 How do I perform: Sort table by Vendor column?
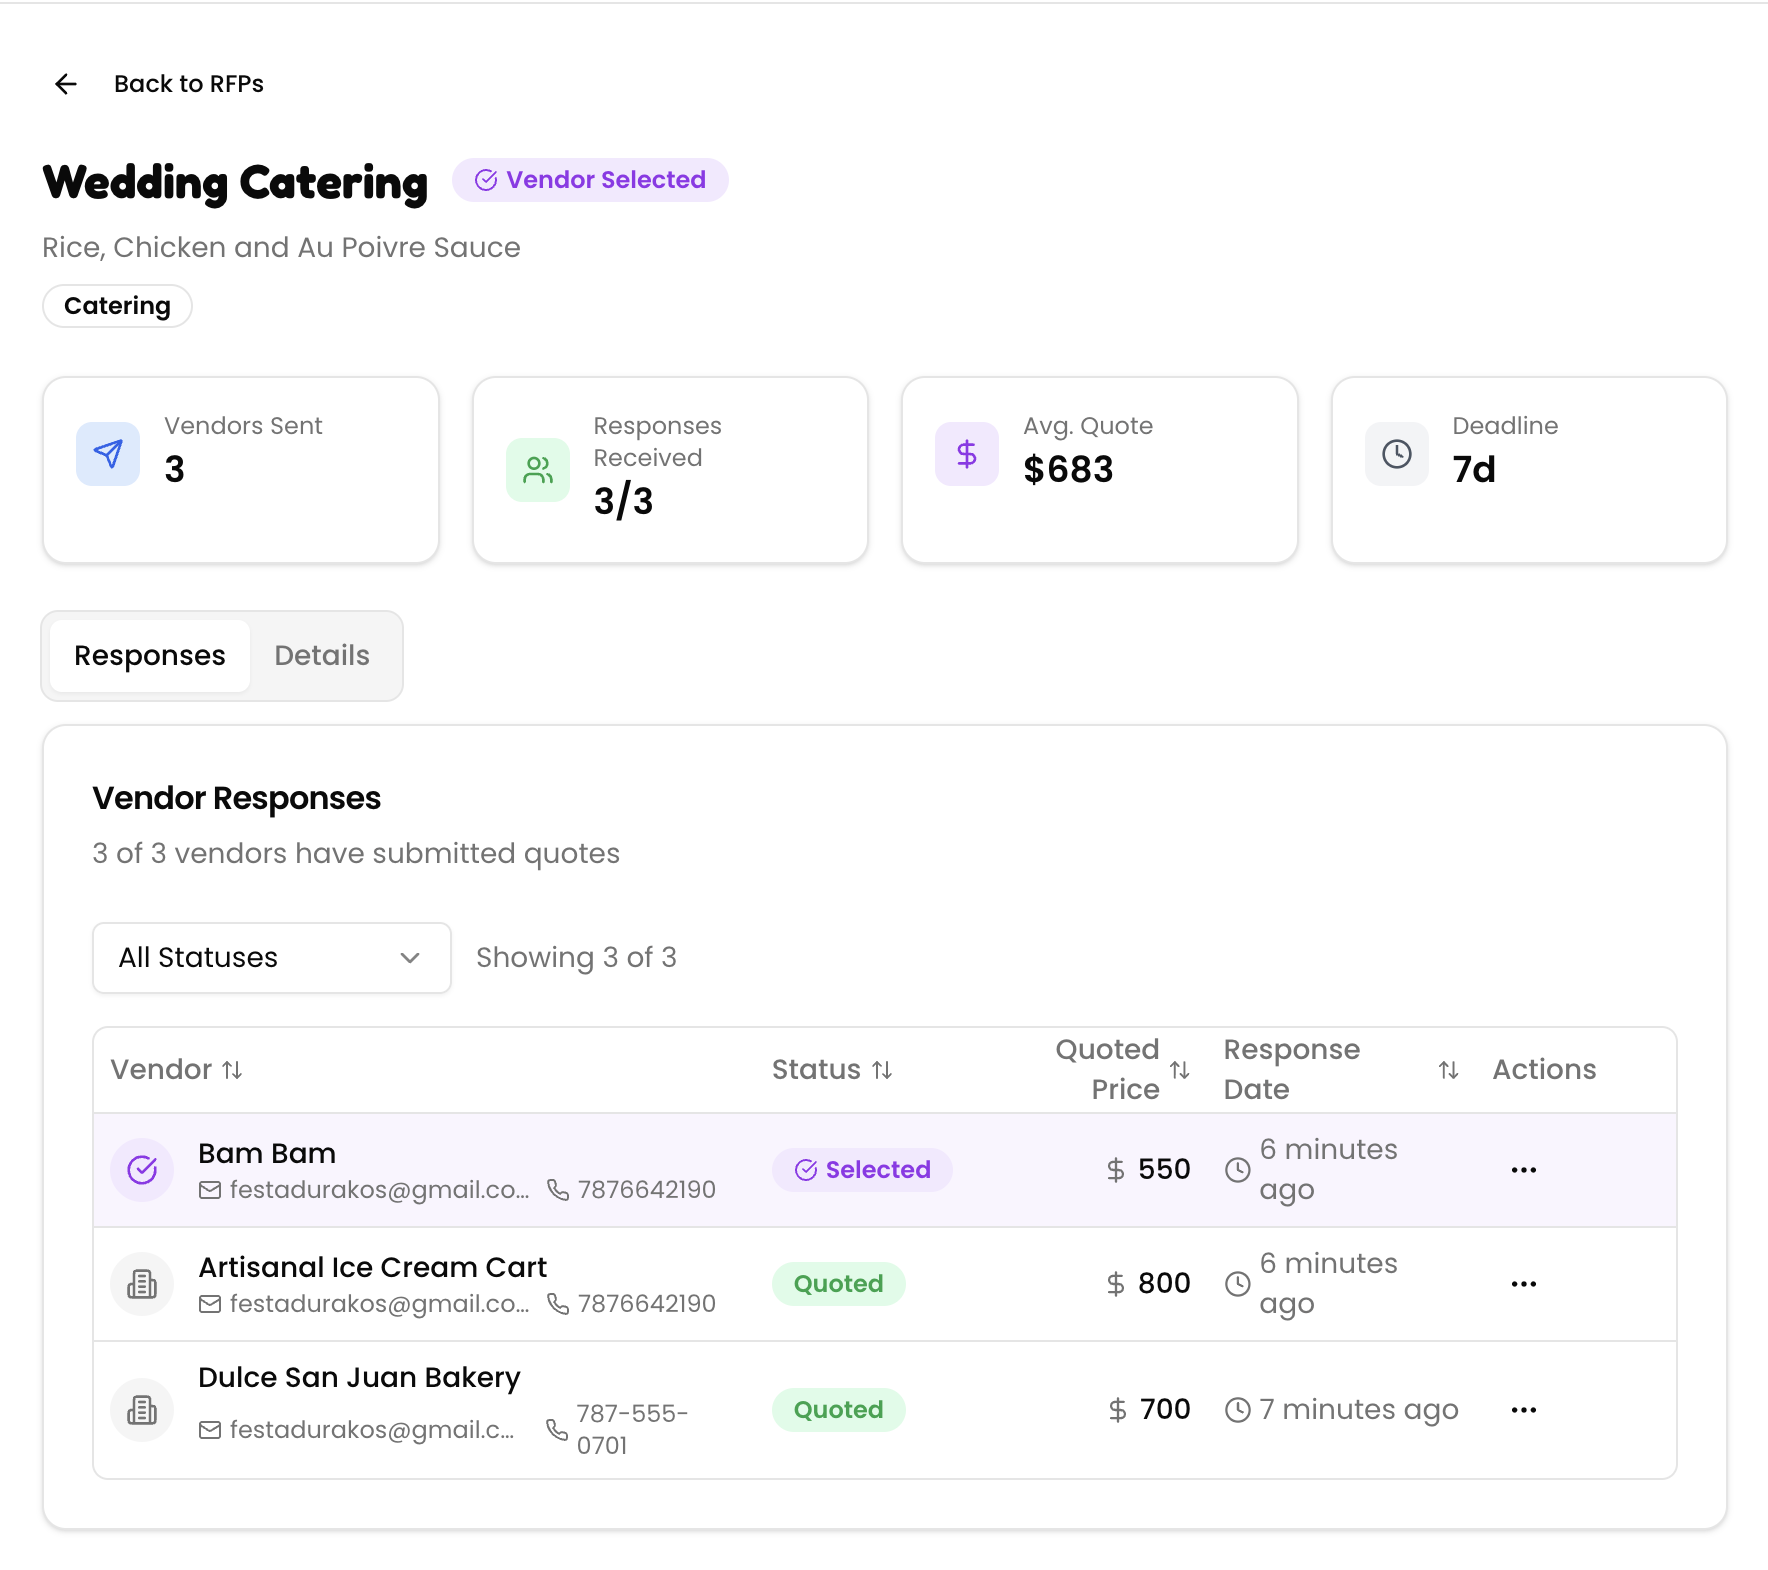click(232, 1070)
